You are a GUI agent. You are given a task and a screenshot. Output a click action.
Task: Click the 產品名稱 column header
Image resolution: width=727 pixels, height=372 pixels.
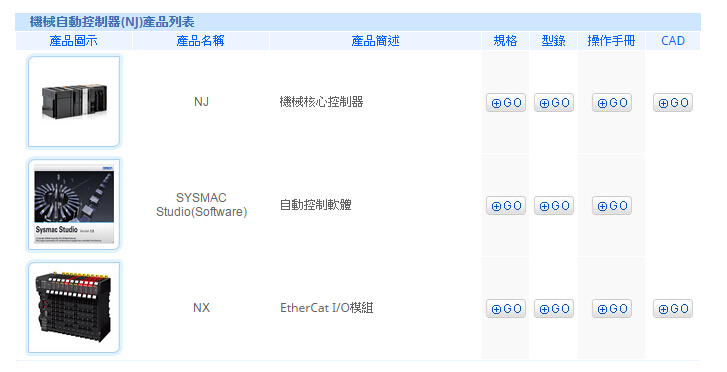point(200,41)
